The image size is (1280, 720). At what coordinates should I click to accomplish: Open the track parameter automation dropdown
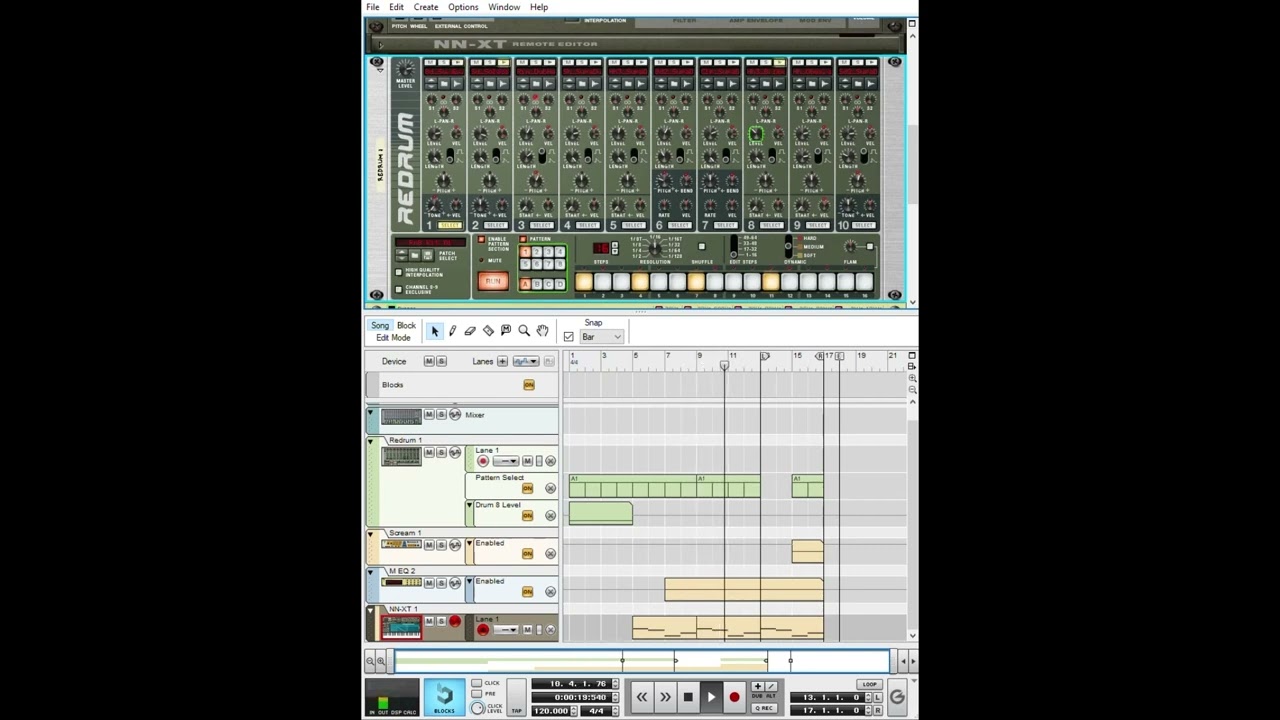click(525, 361)
